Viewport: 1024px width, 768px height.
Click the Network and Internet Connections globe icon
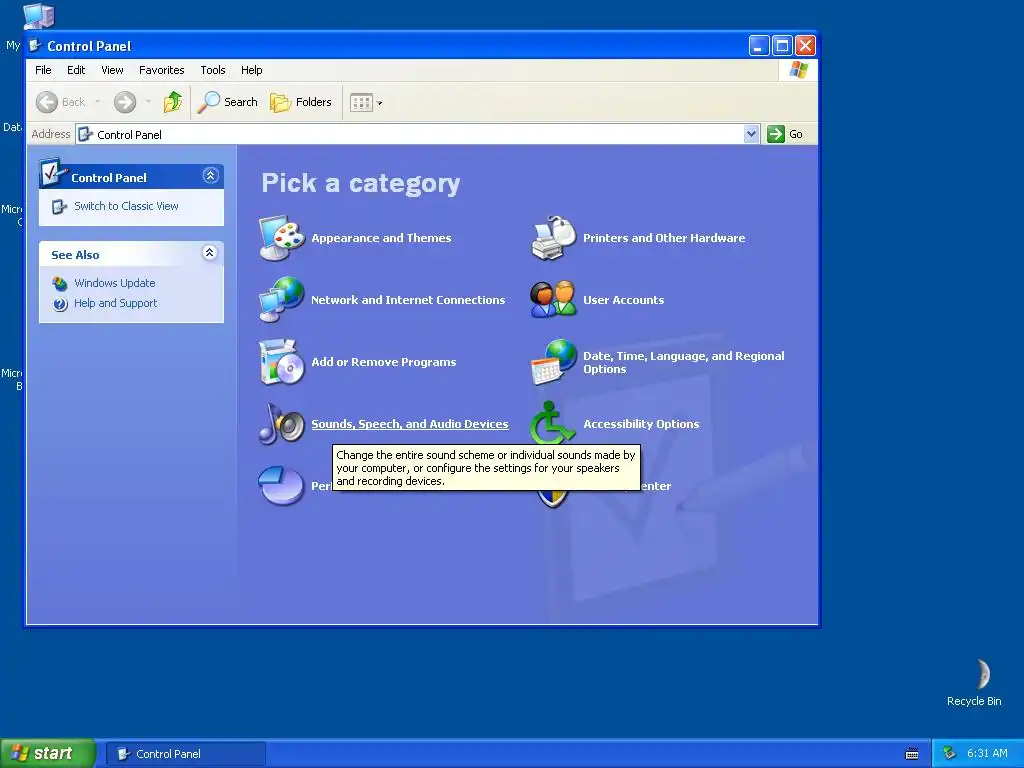(x=281, y=300)
